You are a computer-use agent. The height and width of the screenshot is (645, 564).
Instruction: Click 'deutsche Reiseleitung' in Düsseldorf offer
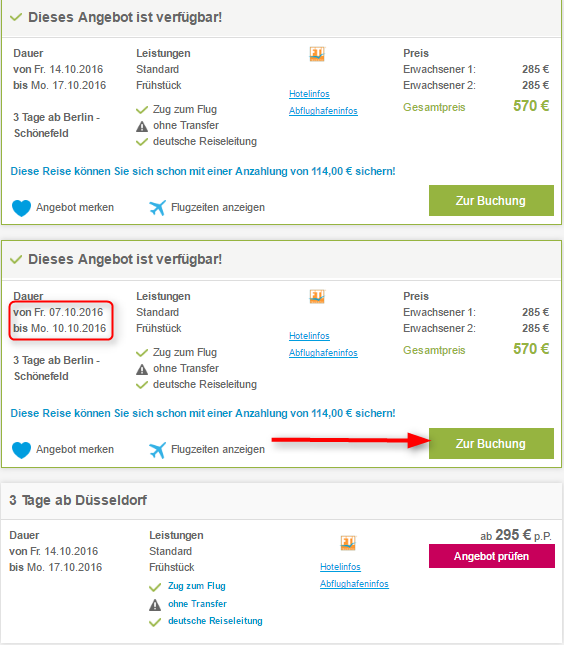click(215, 621)
